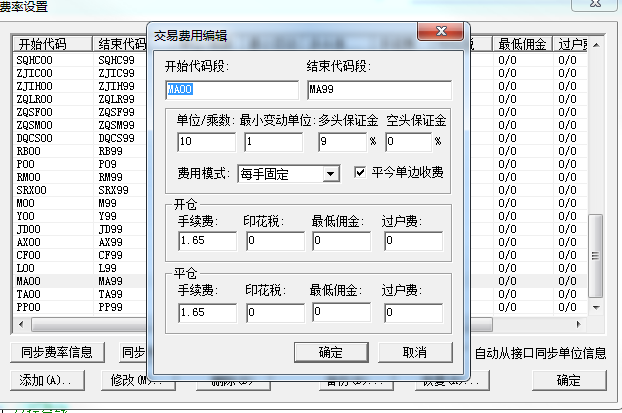622x413 pixels.
Task: Select the RB00 row in the list
Action: (x=30, y=152)
